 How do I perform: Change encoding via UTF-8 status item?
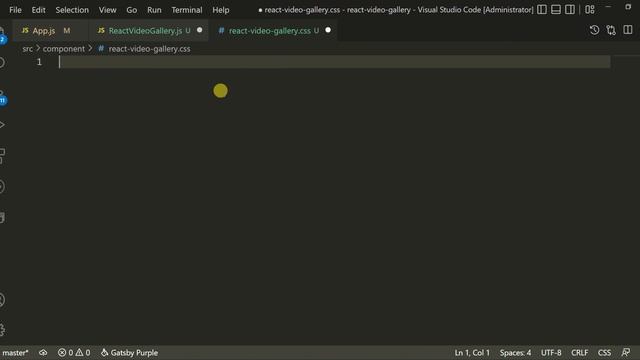point(551,353)
